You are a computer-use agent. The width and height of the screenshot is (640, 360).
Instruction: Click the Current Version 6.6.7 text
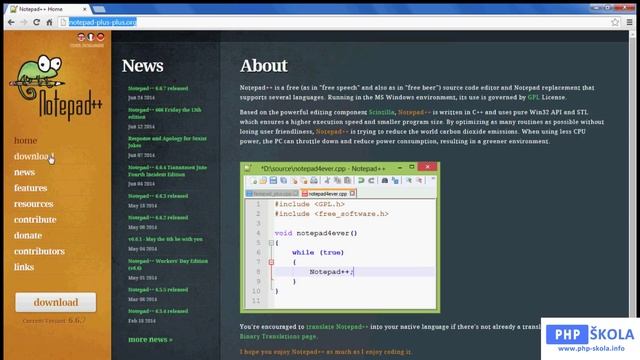[54, 321]
